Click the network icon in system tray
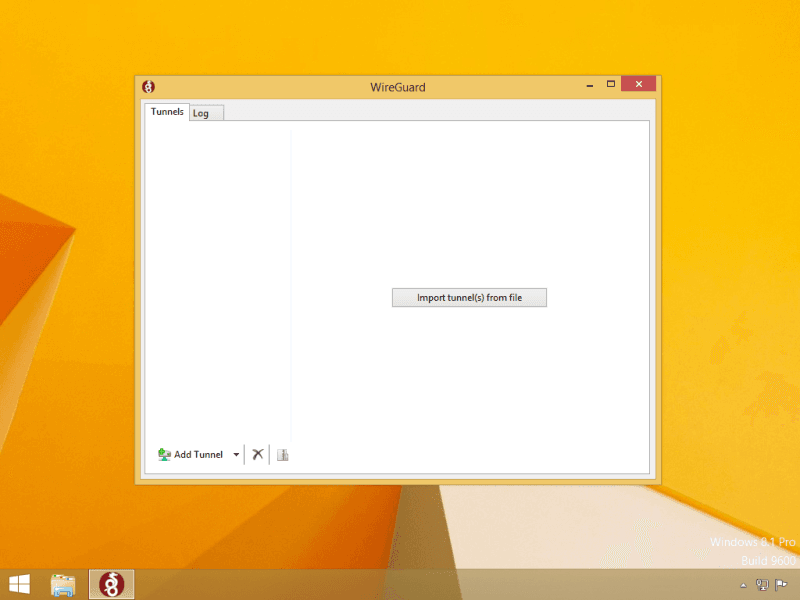Viewport: 800px width, 600px height. click(762, 585)
